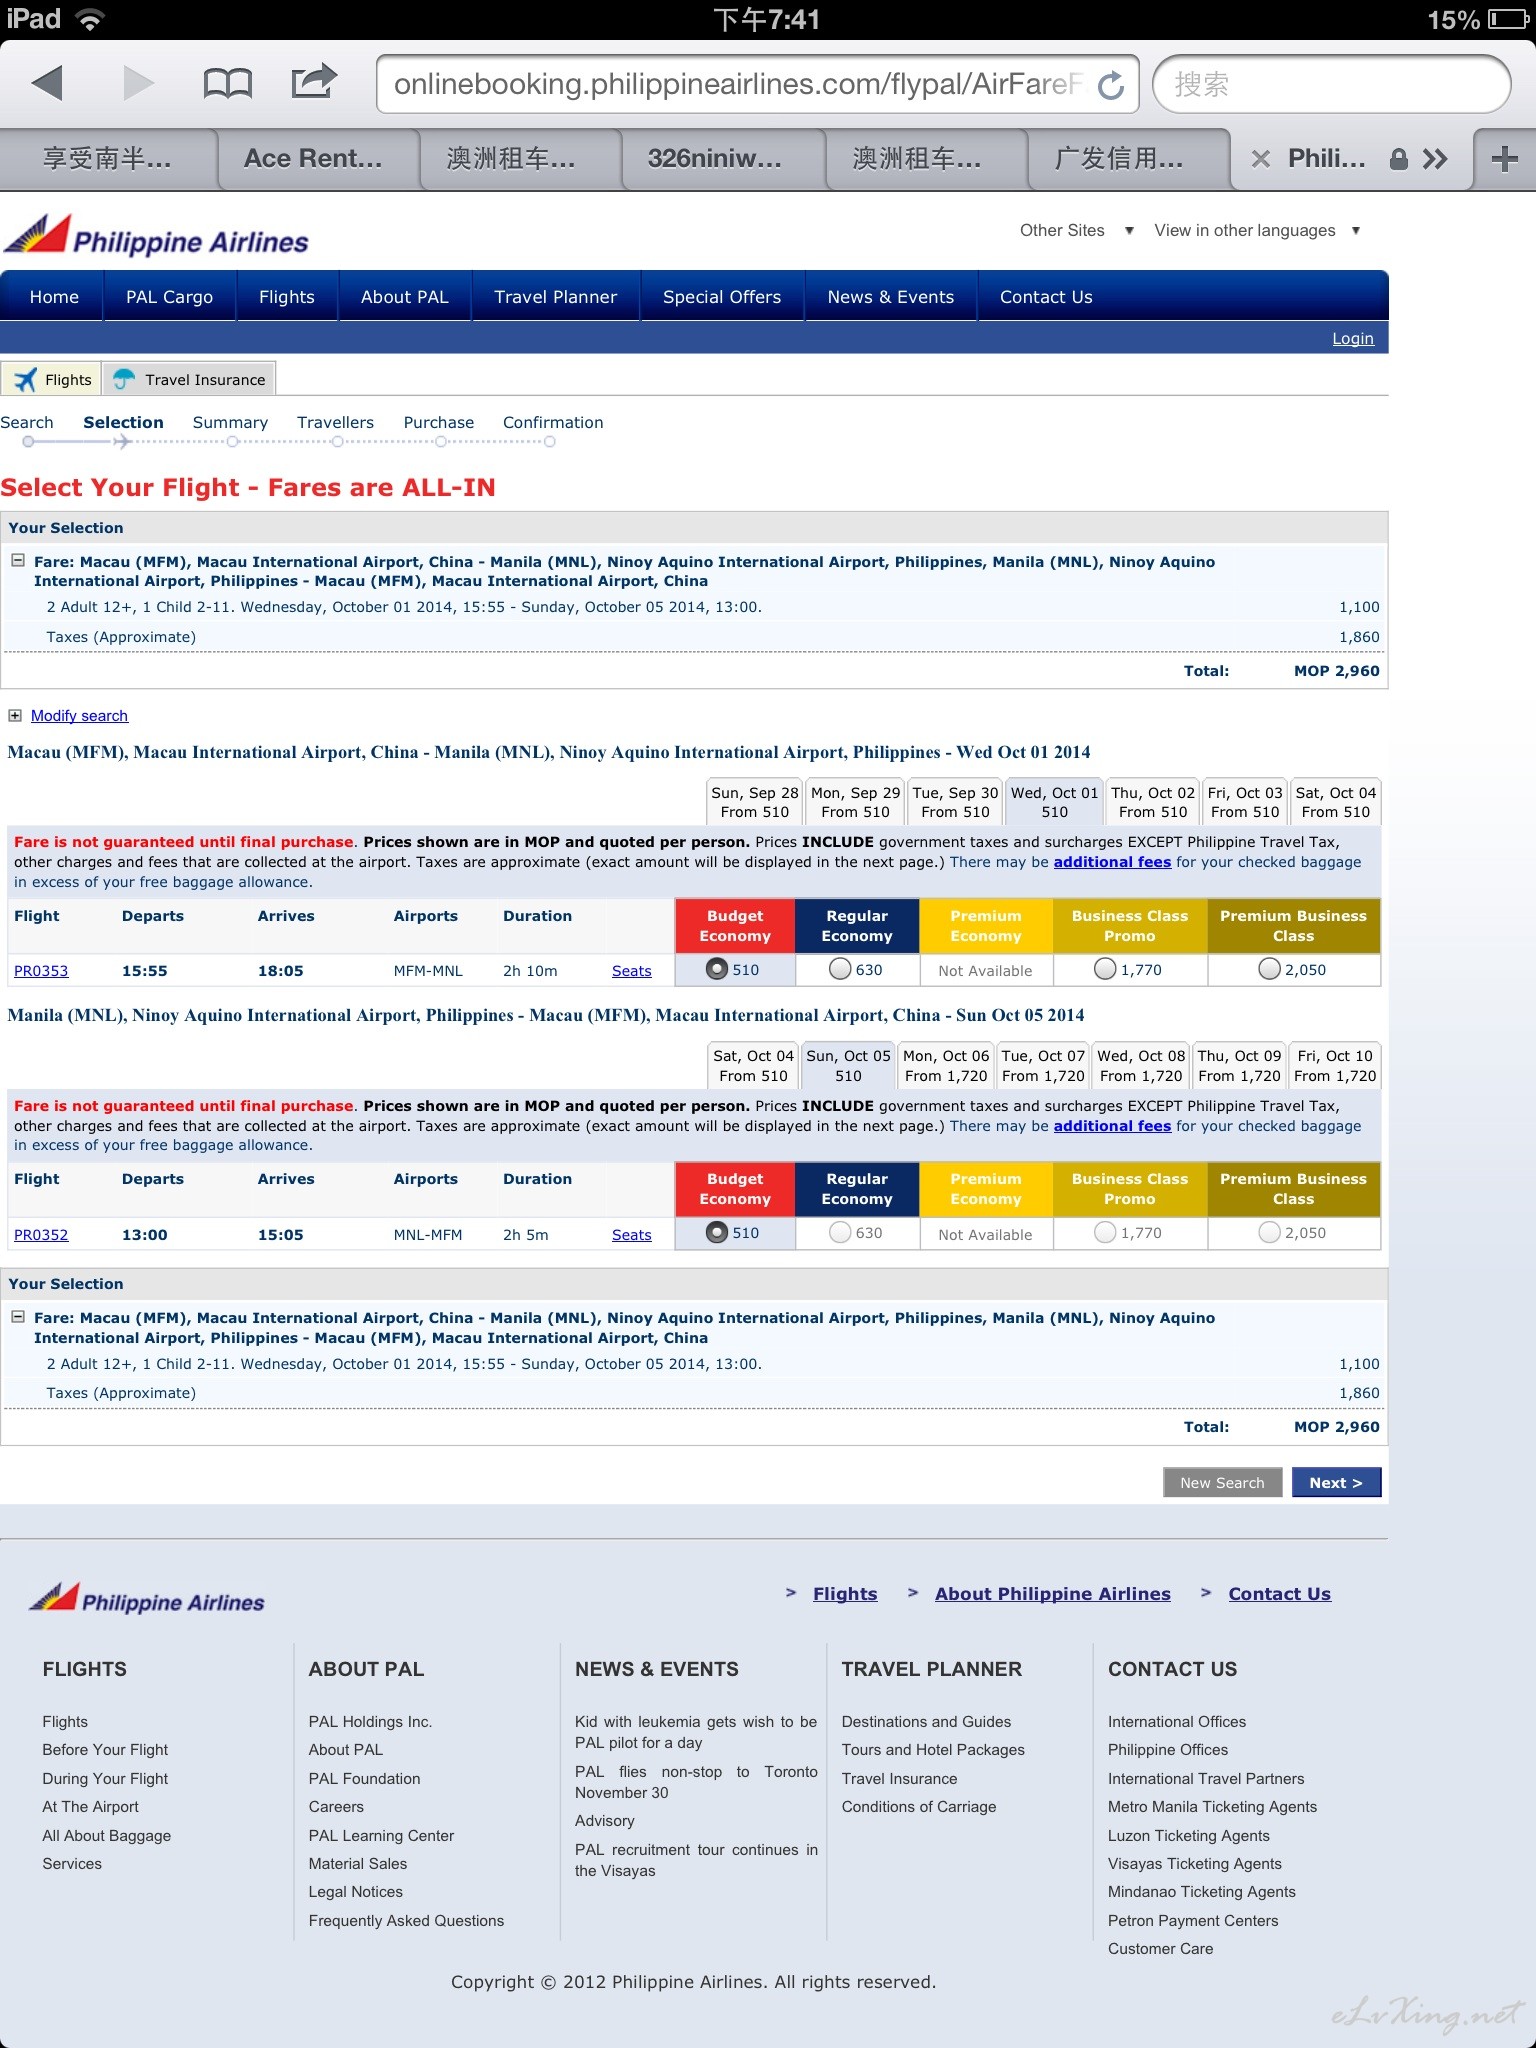Image resolution: width=1536 pixels, height=2048 pixels.
Task: Open footer Contact Us link
Action: [x=1279, y=1594]
